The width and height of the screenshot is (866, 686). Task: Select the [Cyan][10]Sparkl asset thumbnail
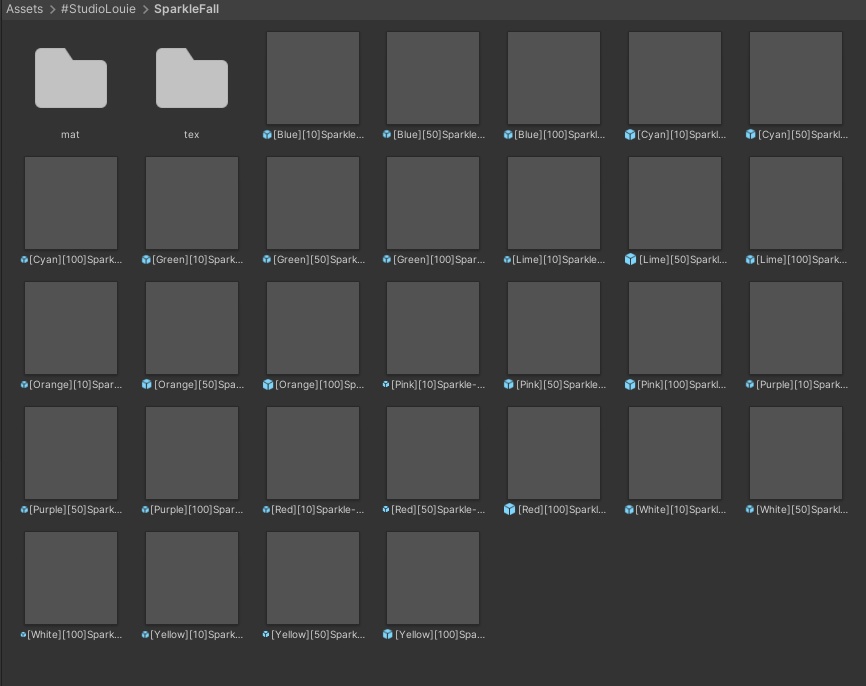pos(675,78)
